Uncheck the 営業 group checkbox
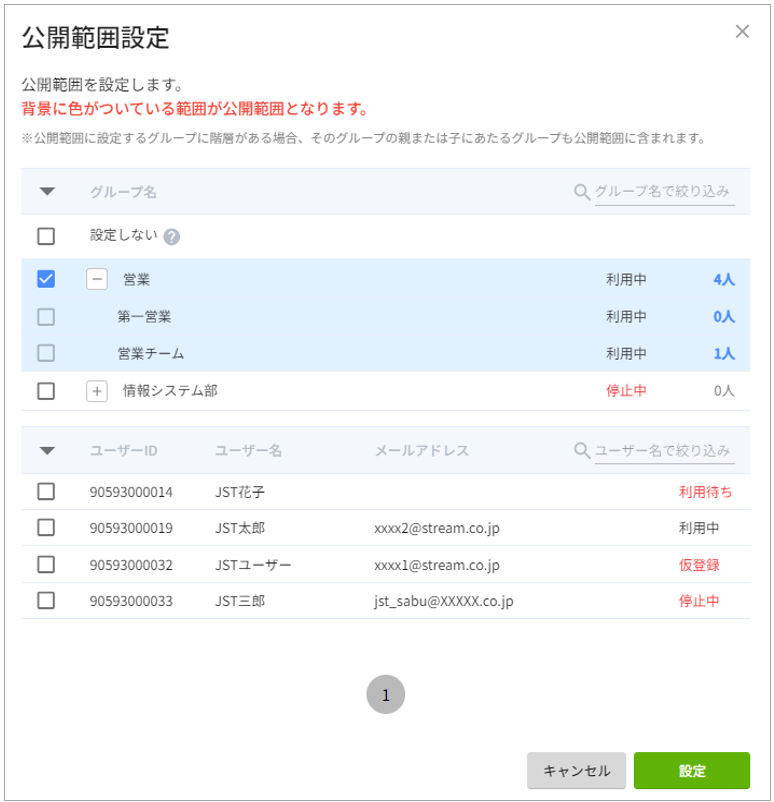 coord(46,279)
